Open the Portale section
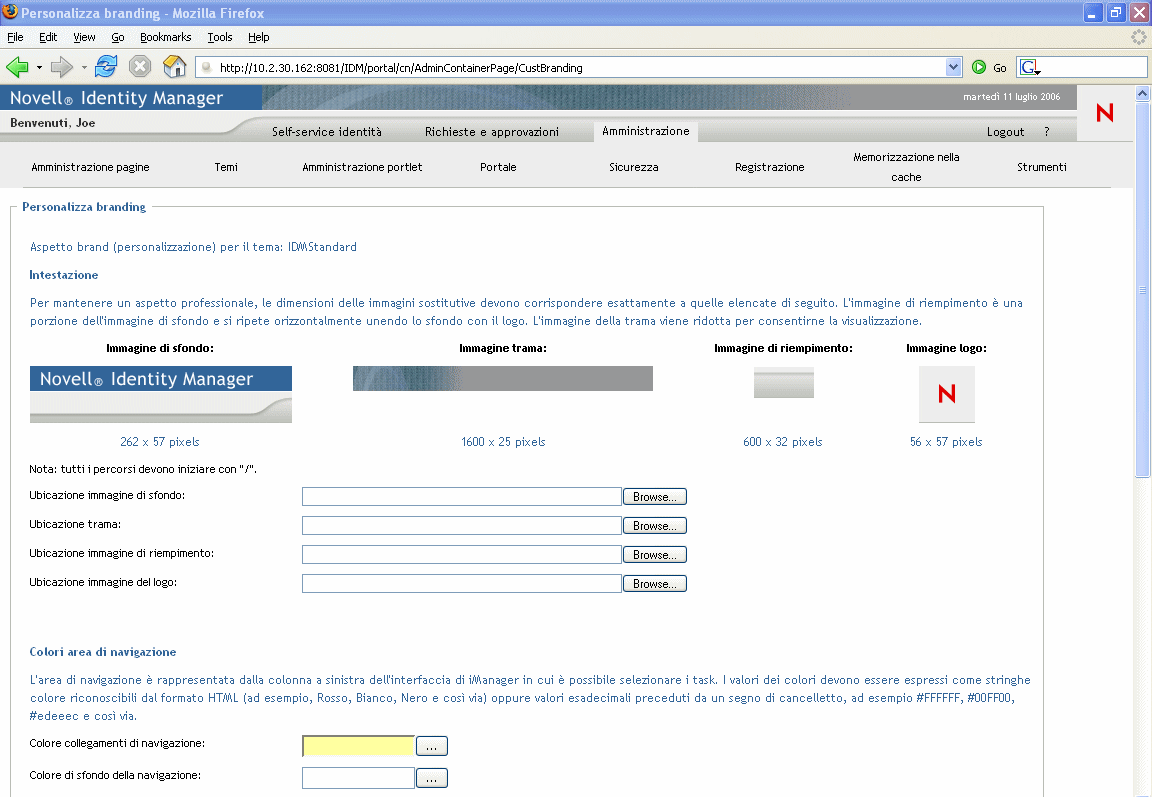The image size is (1152, 797). click(498, 167)
